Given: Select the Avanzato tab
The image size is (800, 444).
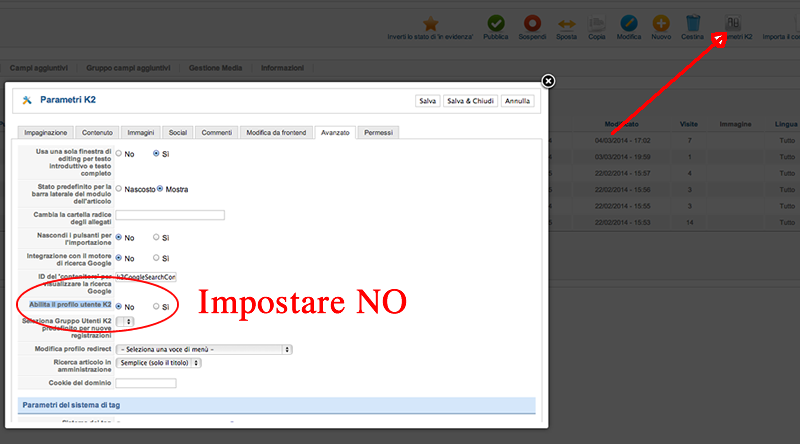Looking at the screenshot, I should (335, 133).
